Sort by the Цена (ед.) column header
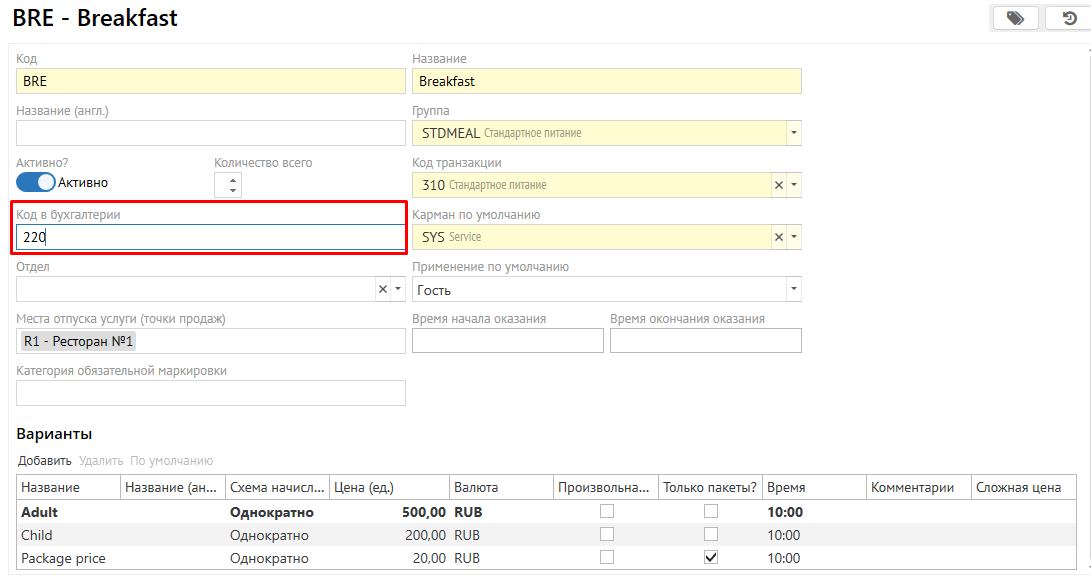The width and height of the screenshot is (1091, 579). 390,488
